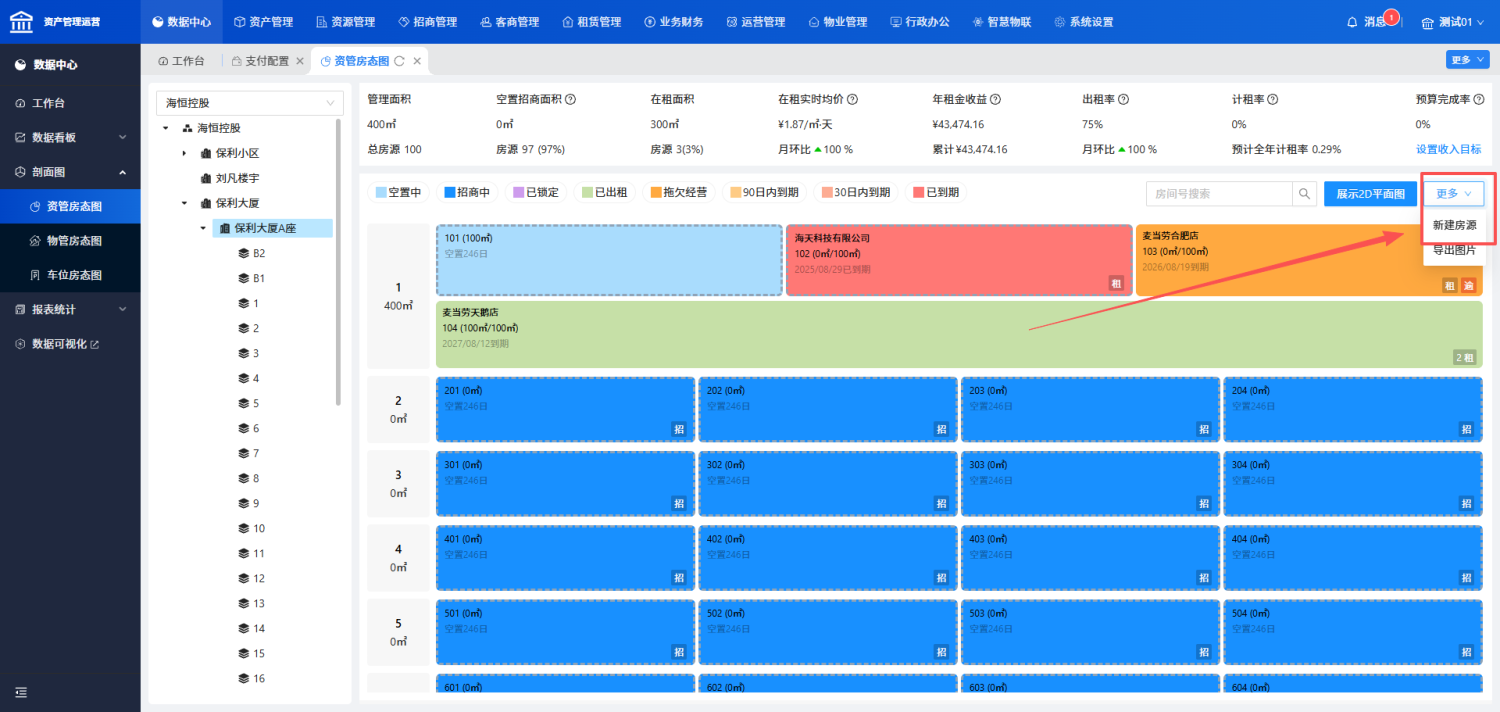Toggle the 已到期 status filter
Image resolution: width=1500 pixels, height=712 pixels.
point(936,193)
